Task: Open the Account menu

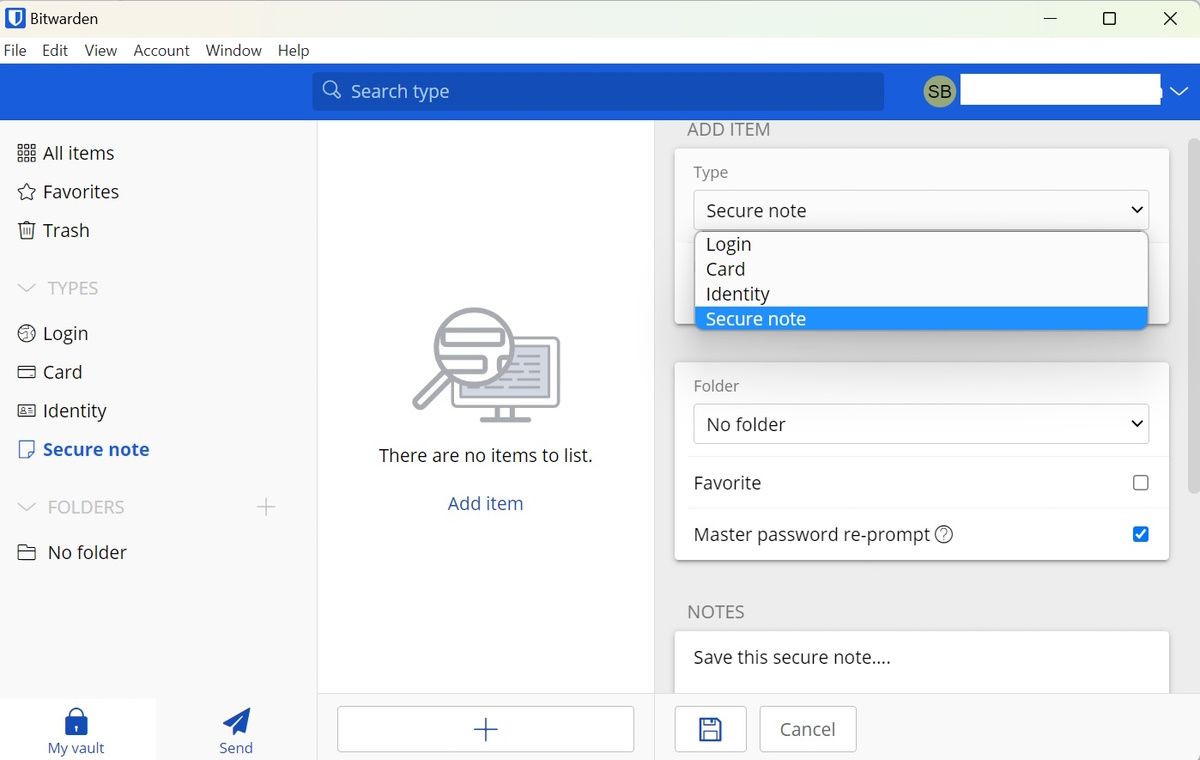Action: 161,50
